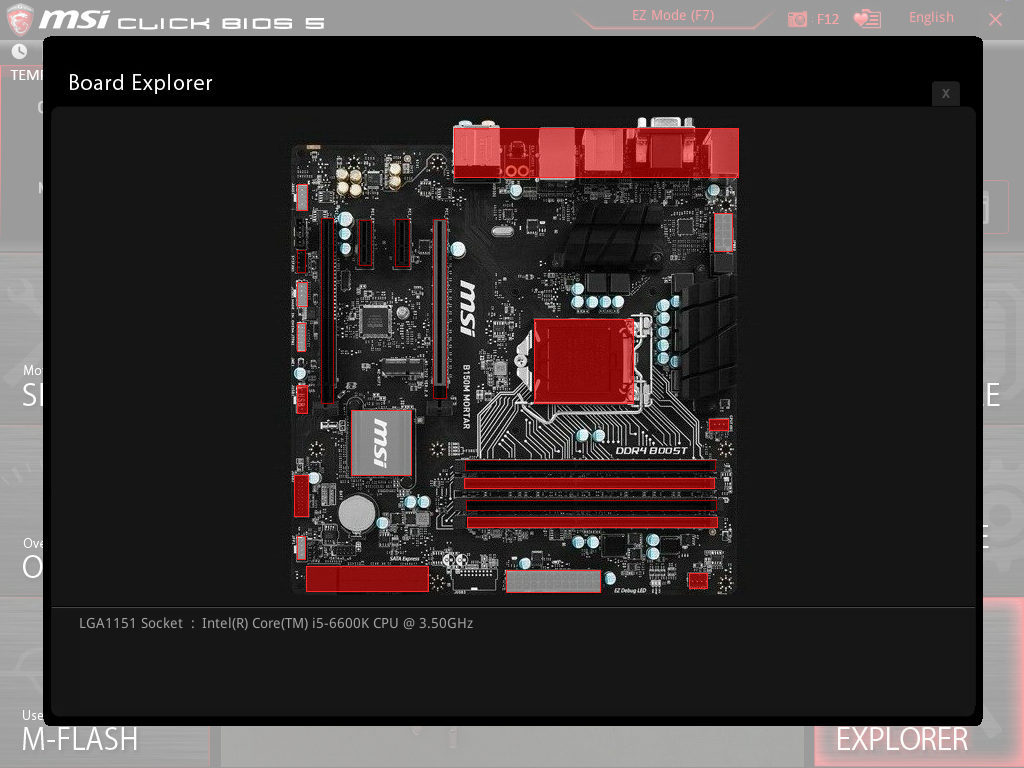Viewport: 1024px width, 768px height.
Task: Change the language from English
Action: pyautogui.click(x=931, y=18)
